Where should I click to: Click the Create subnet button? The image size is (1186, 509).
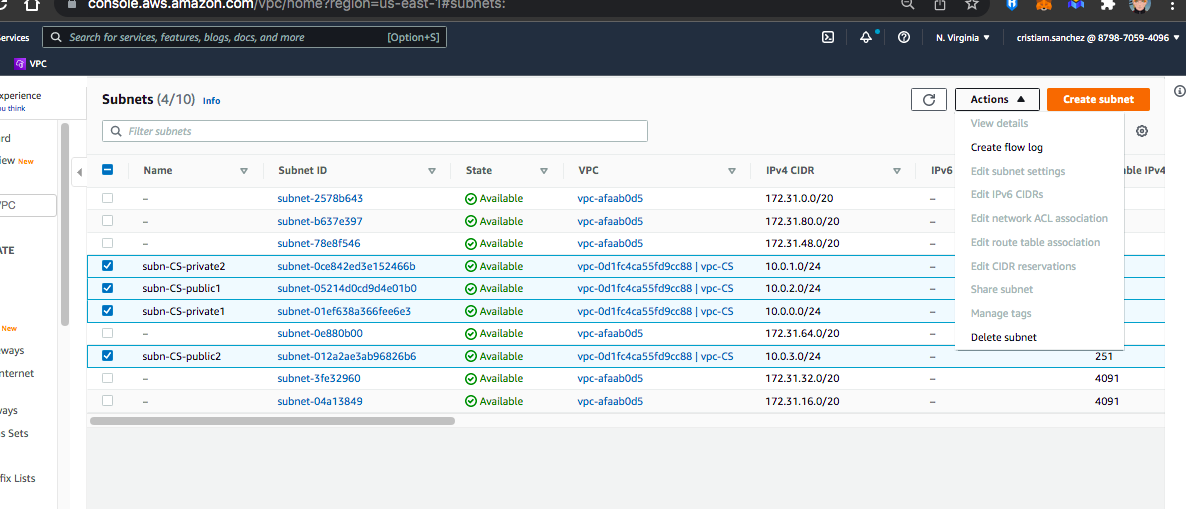[x=1098, y=99]
